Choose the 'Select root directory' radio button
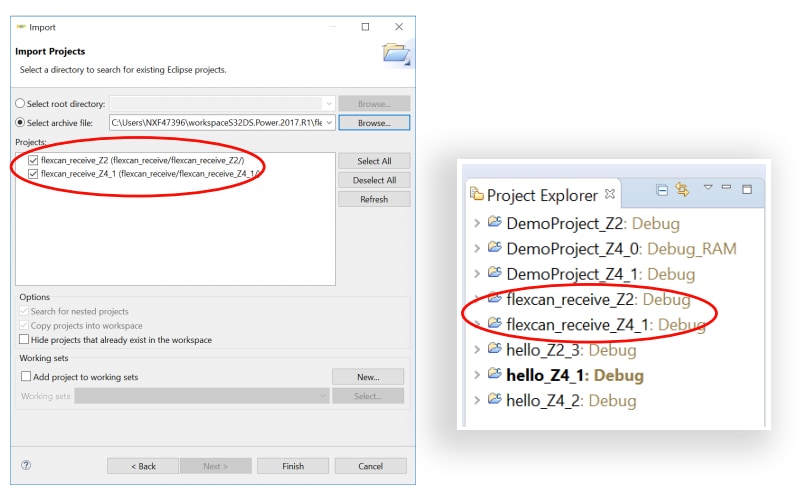Viewport: 800px width, 491px height. click(21, 104)
